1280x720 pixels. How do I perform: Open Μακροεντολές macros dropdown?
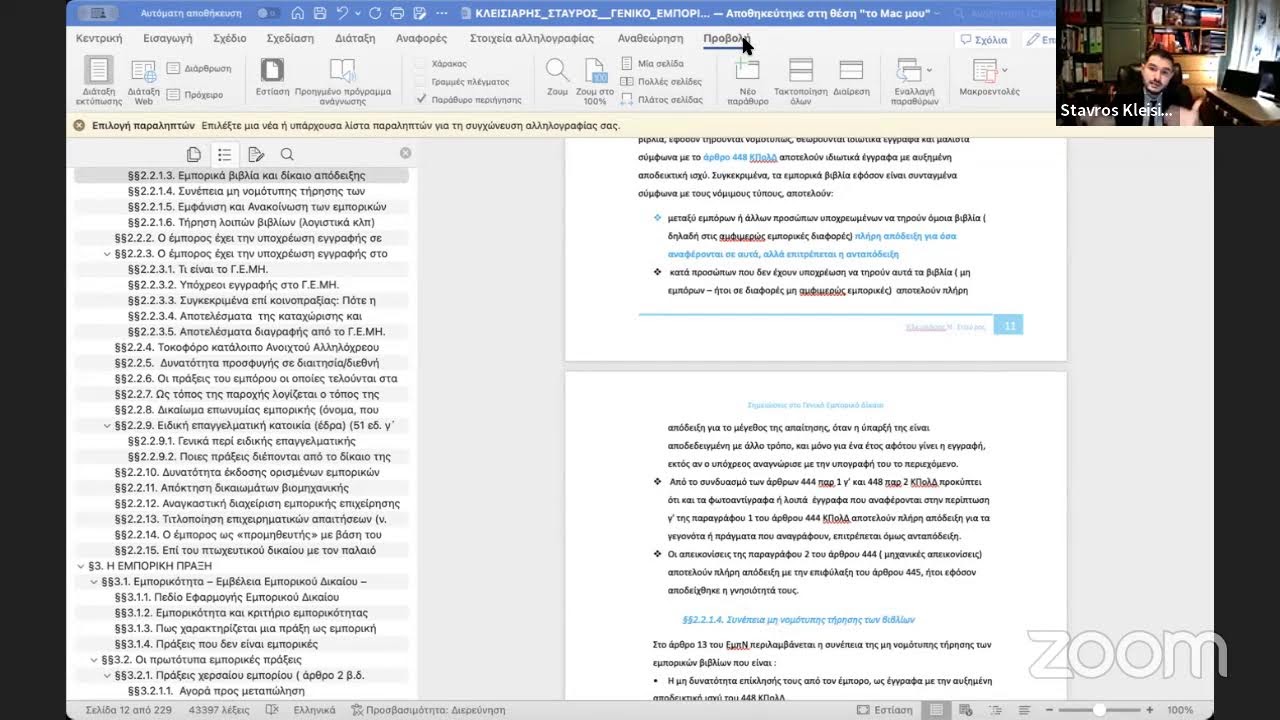pos(989,78)
